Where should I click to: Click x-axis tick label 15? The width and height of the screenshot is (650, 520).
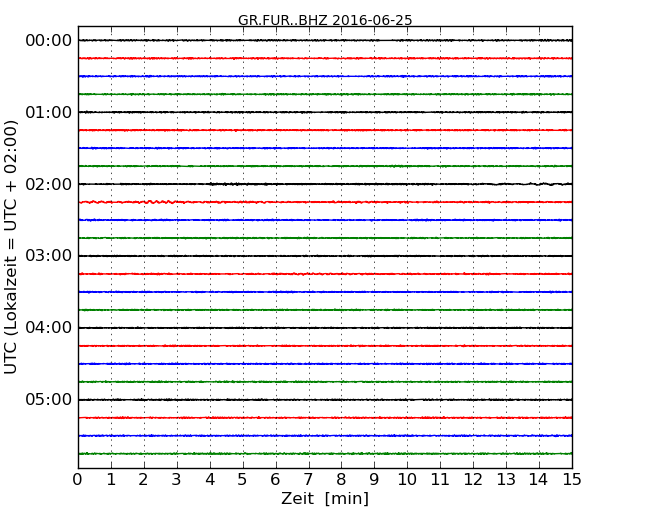[572, 479]
